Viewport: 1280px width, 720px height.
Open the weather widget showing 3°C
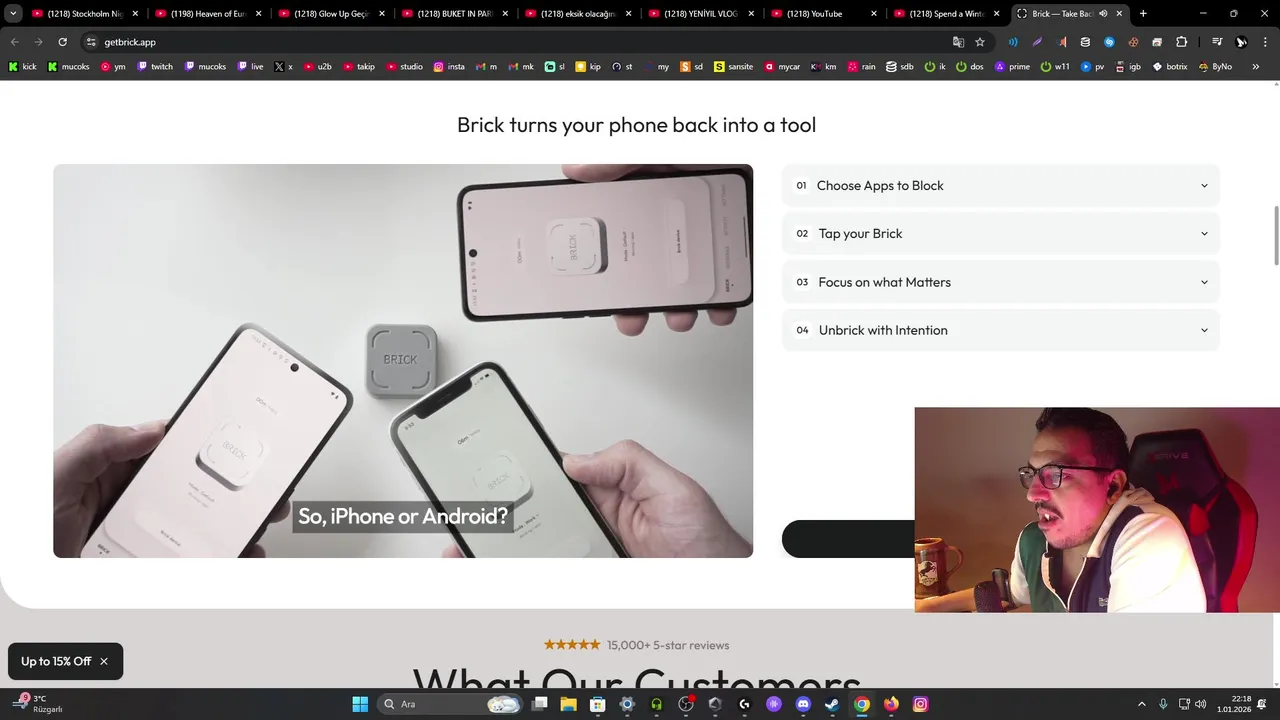click(40, 704)
